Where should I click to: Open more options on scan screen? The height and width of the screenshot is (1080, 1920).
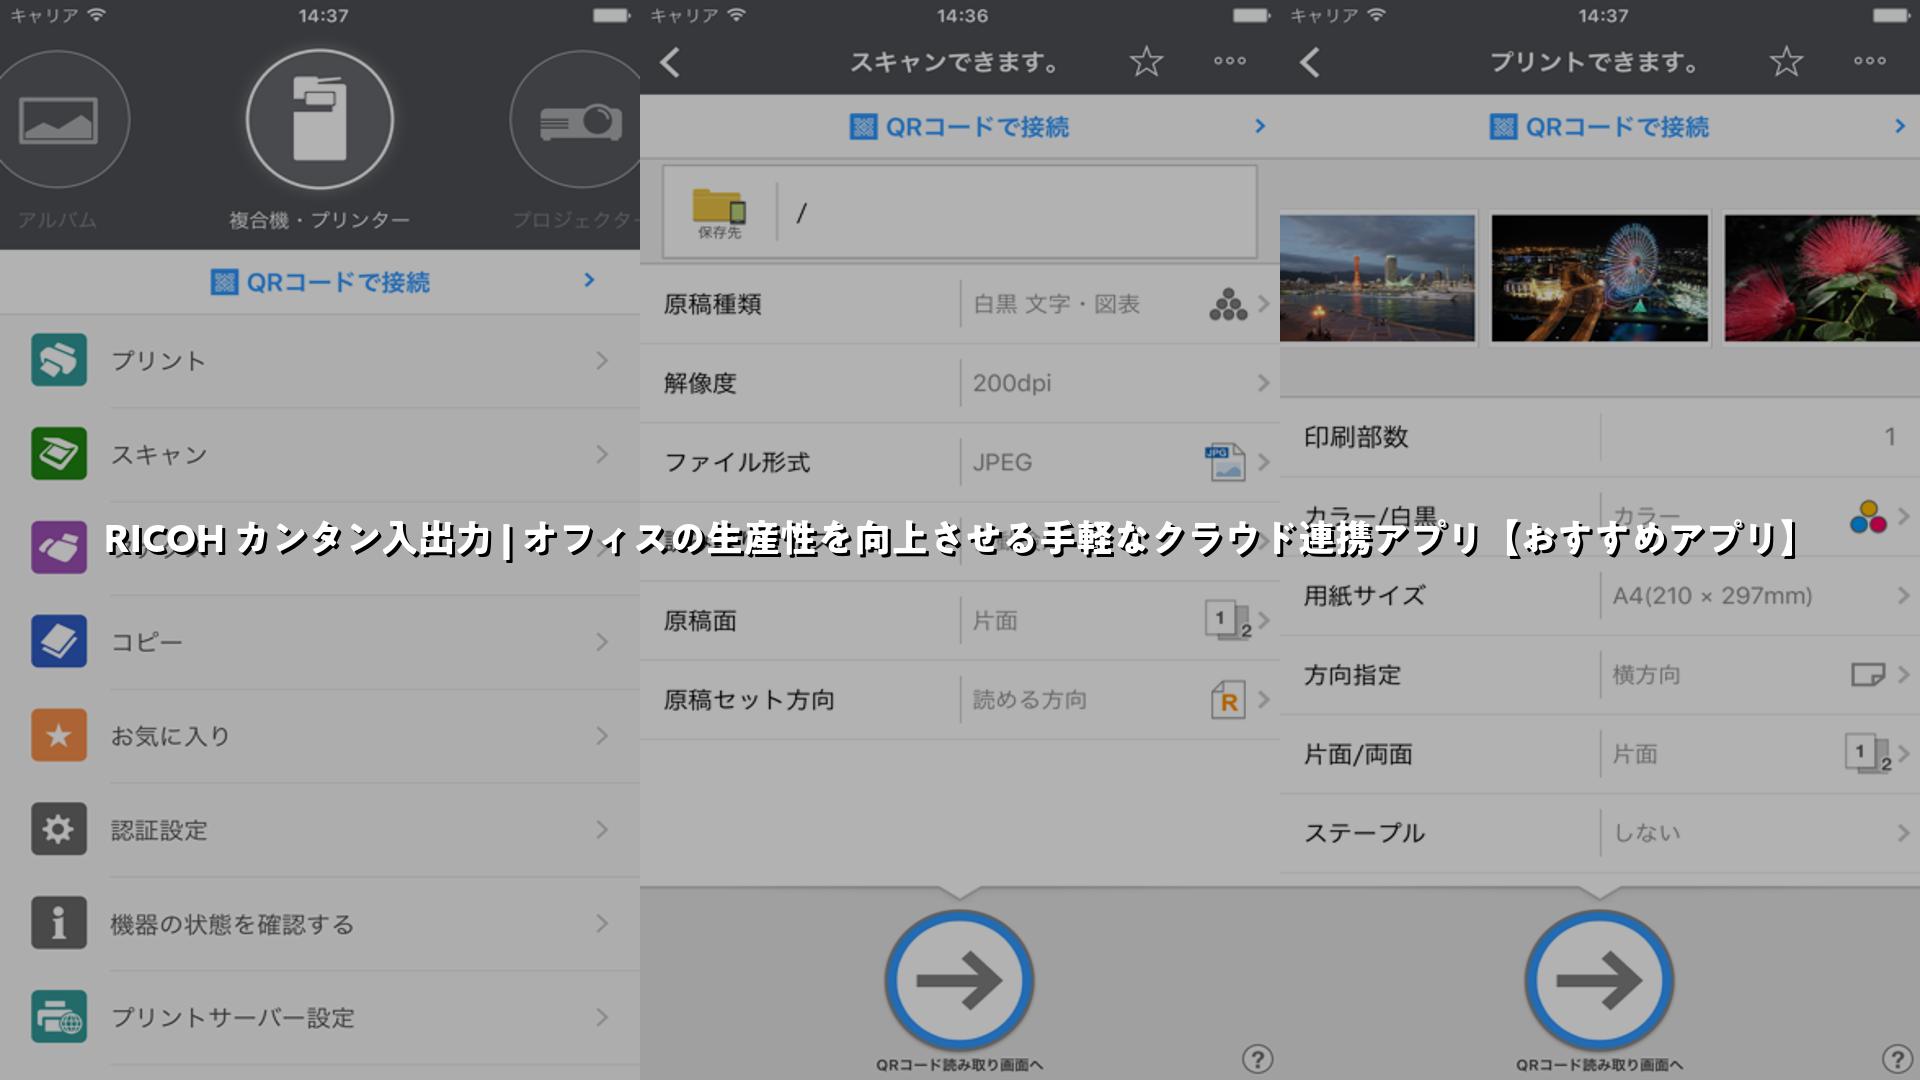coord(1230,61)
